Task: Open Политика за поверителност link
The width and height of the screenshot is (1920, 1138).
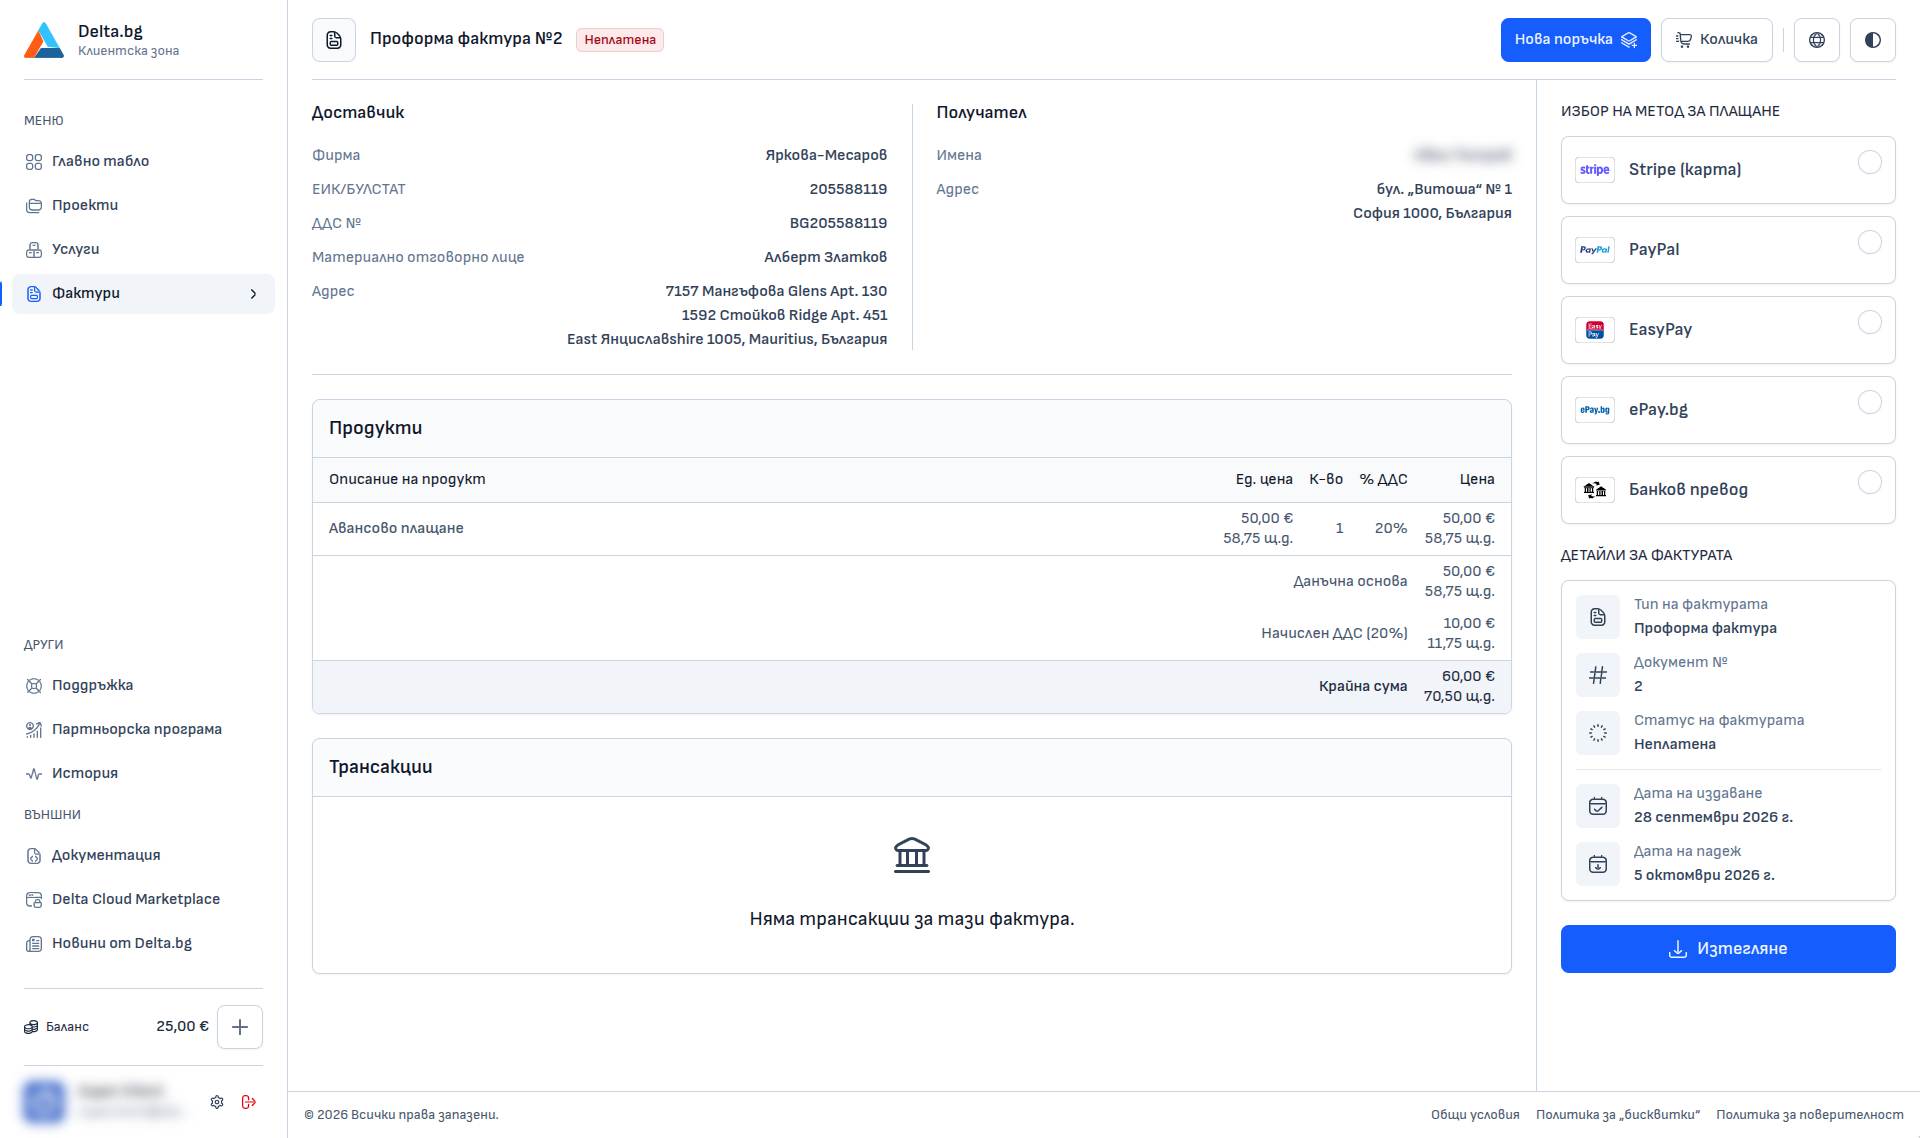Action: 1810,1115
